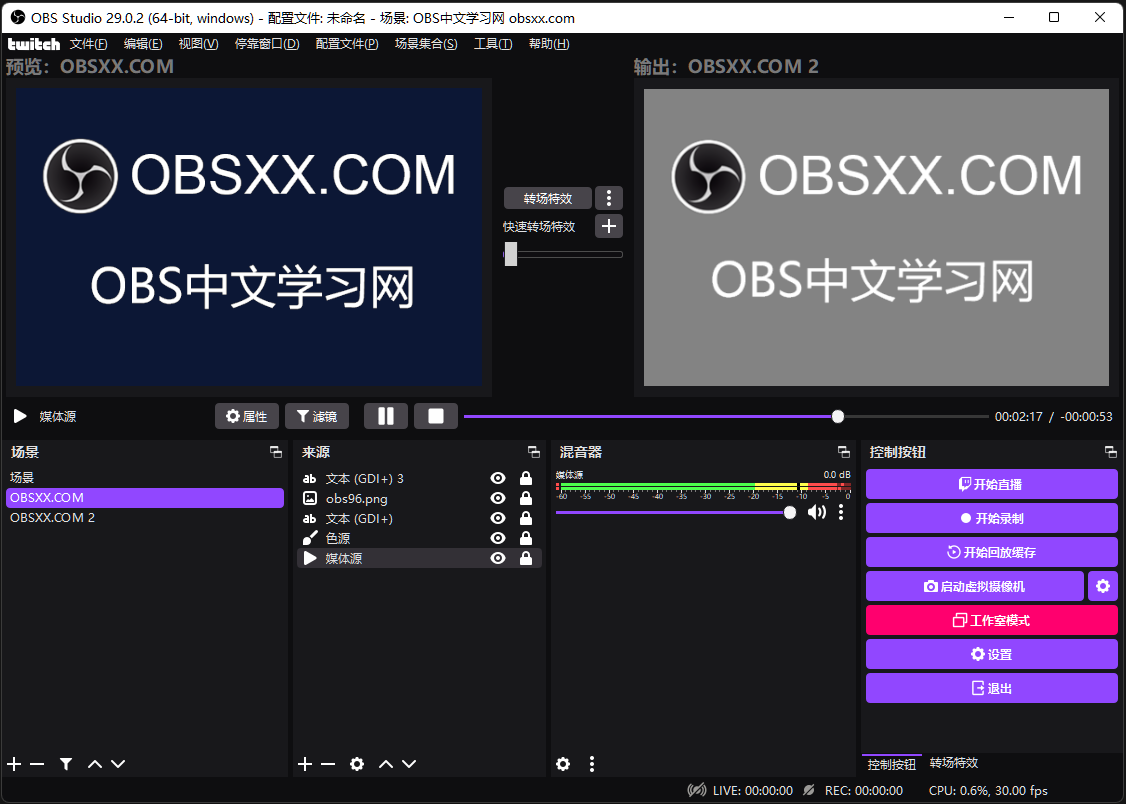Select the OBSXX.COM scene
The image size is (1126, 804).
pos(145,497)
